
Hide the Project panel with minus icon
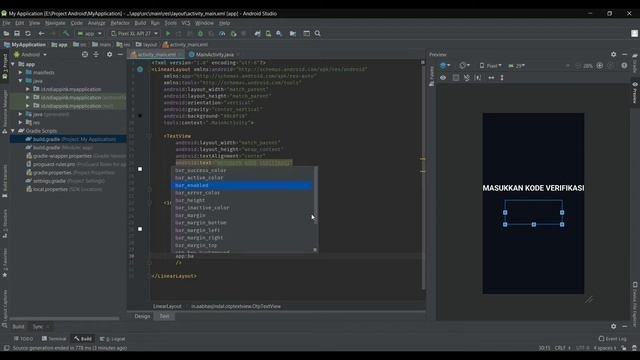coord(120,54)
